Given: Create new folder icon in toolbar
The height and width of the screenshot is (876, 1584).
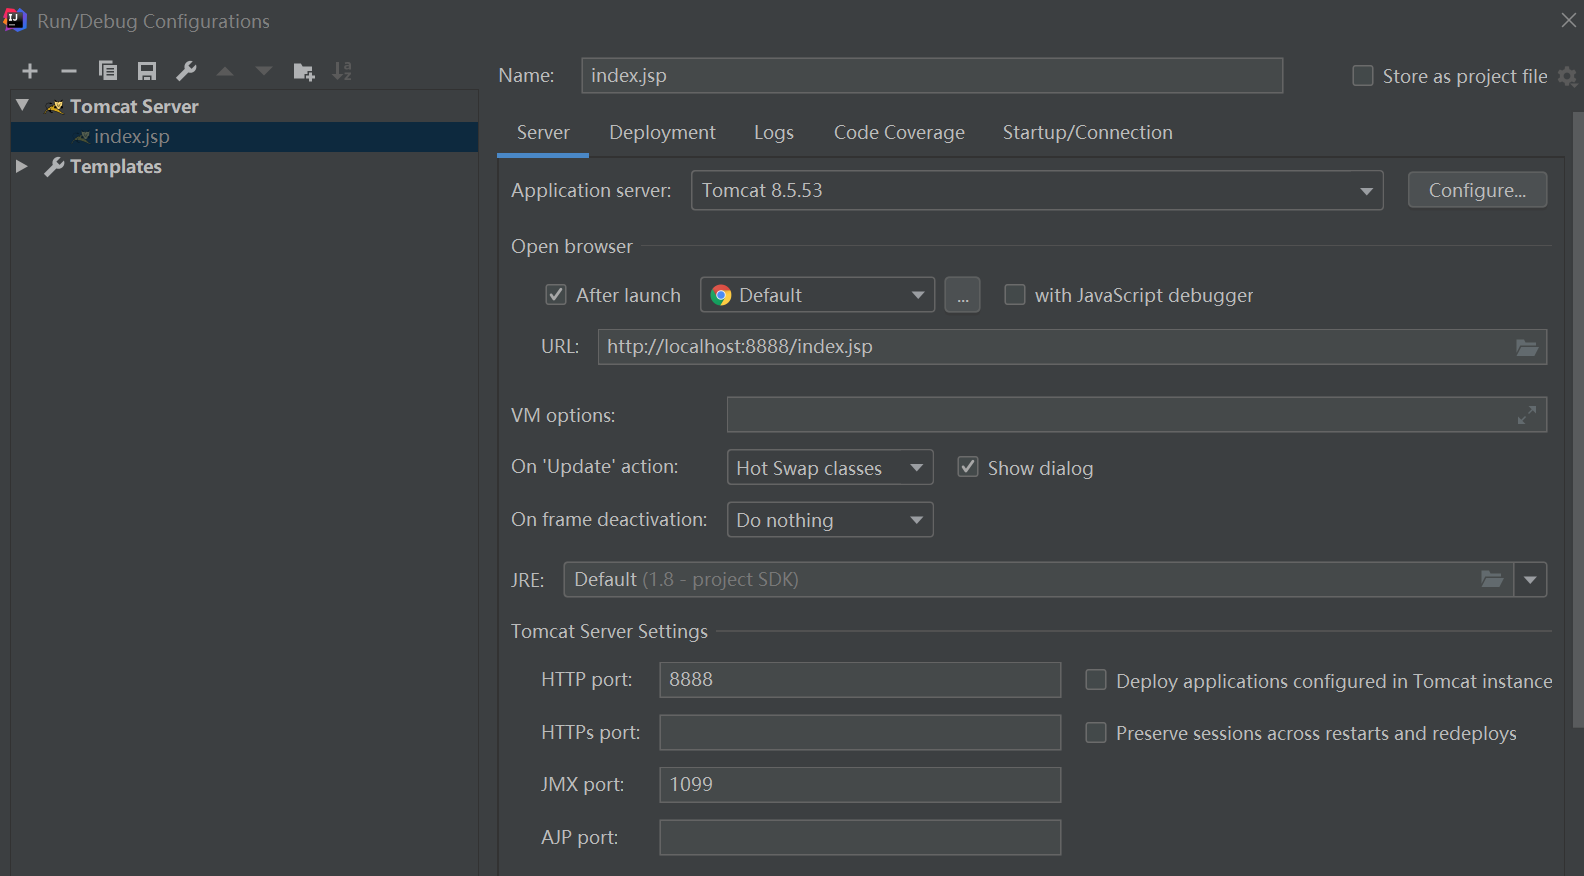Looking at the screenshot, I should coord(304,71).
